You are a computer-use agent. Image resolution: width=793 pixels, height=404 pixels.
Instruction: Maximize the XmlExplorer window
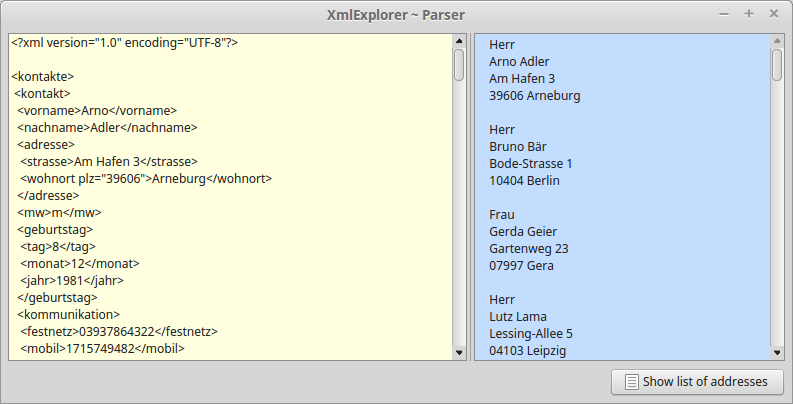(x=748, y=14)
